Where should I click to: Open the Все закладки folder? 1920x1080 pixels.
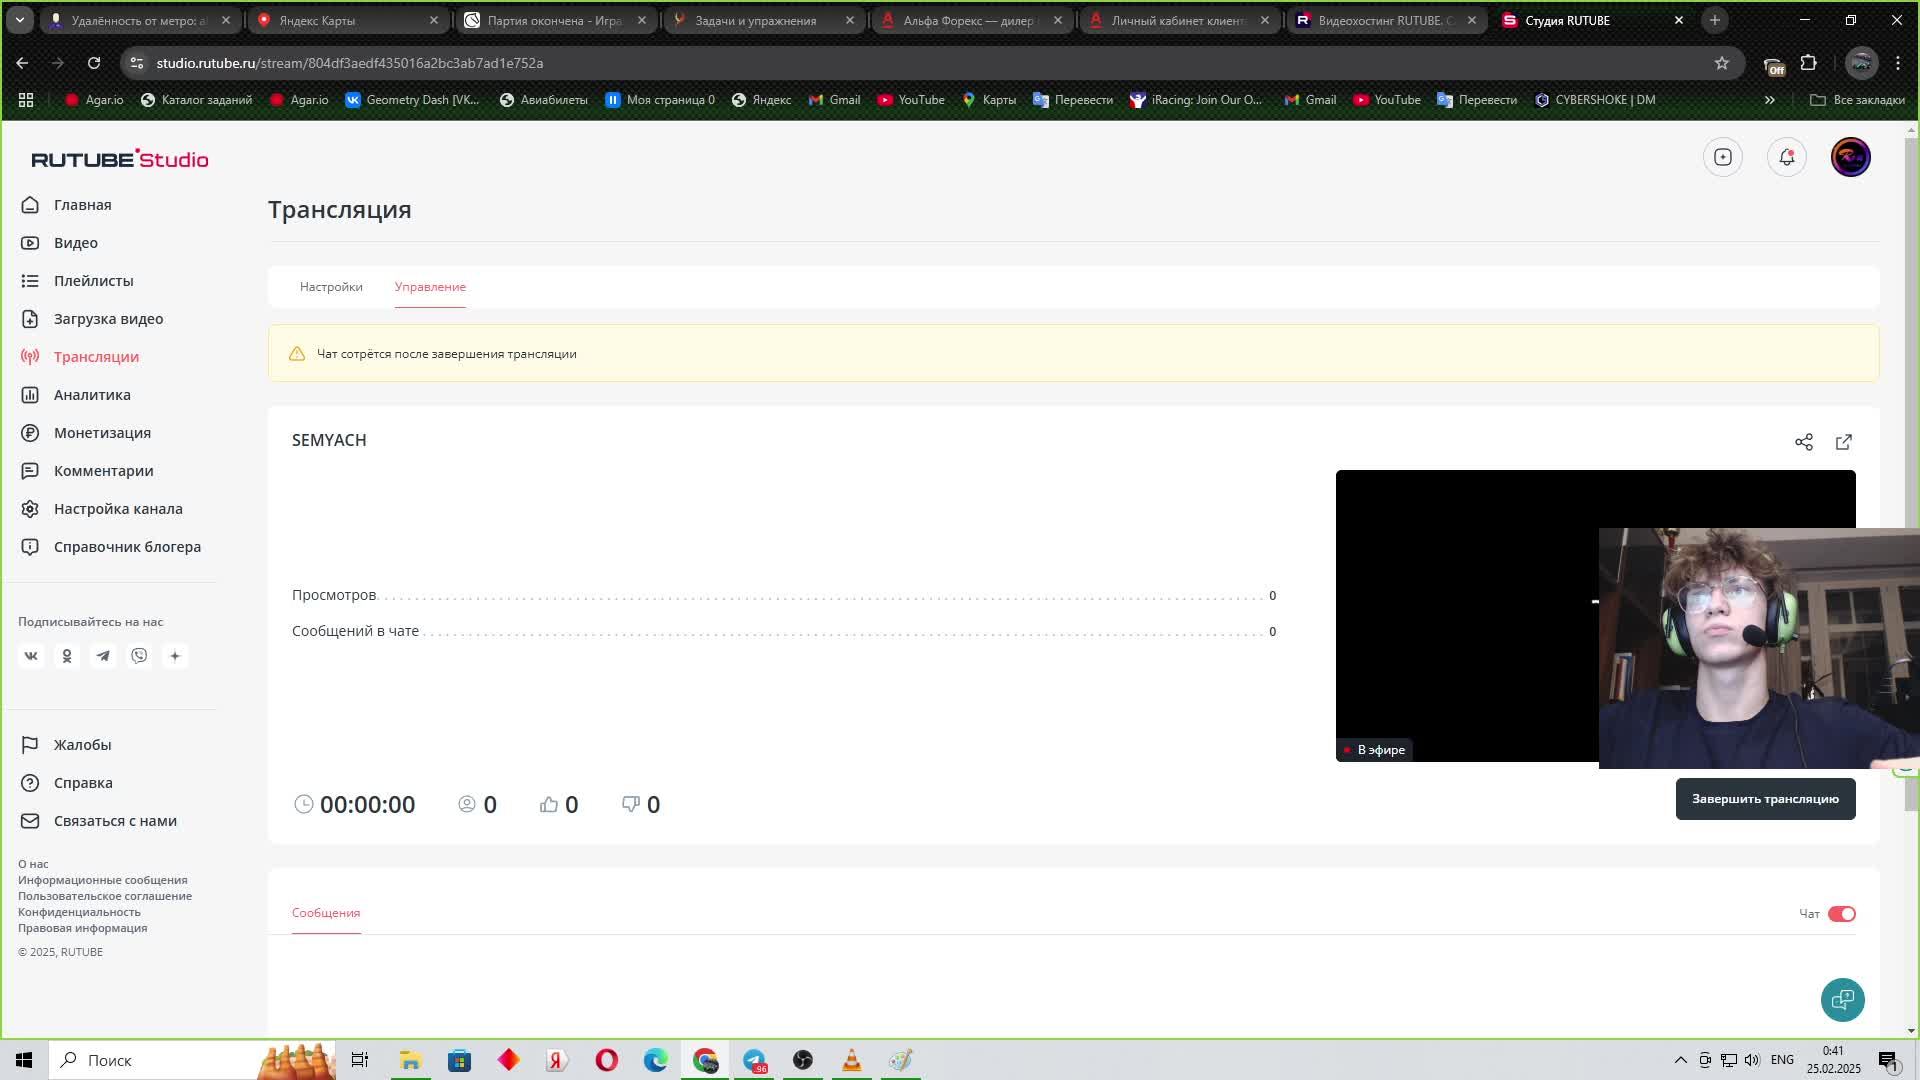(1857, 100)
